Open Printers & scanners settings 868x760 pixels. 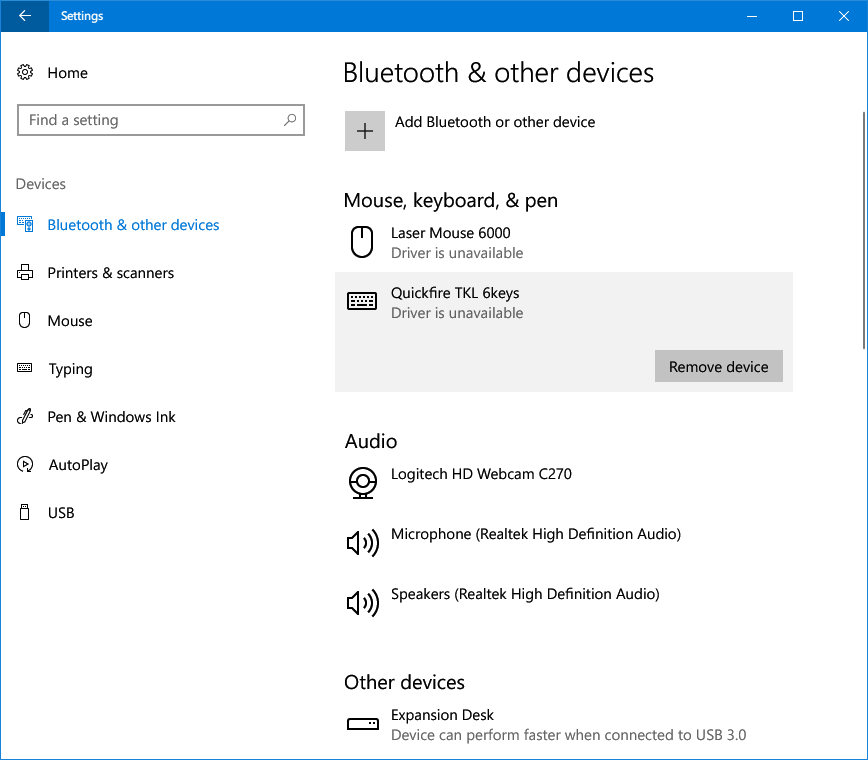tap(111, 273)
